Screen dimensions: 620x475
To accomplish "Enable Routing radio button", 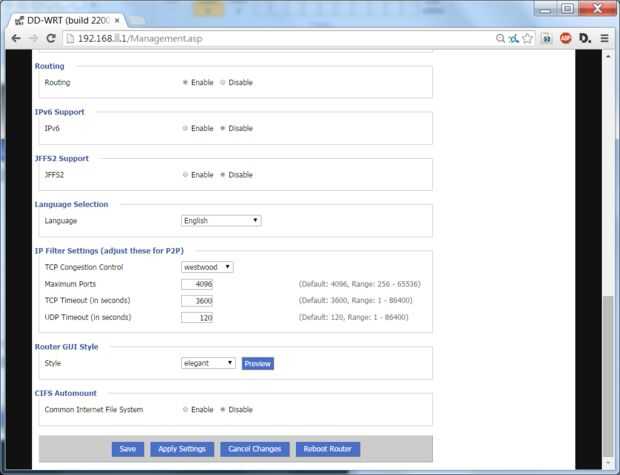I will pyautogui.click(x=185, y=83).
